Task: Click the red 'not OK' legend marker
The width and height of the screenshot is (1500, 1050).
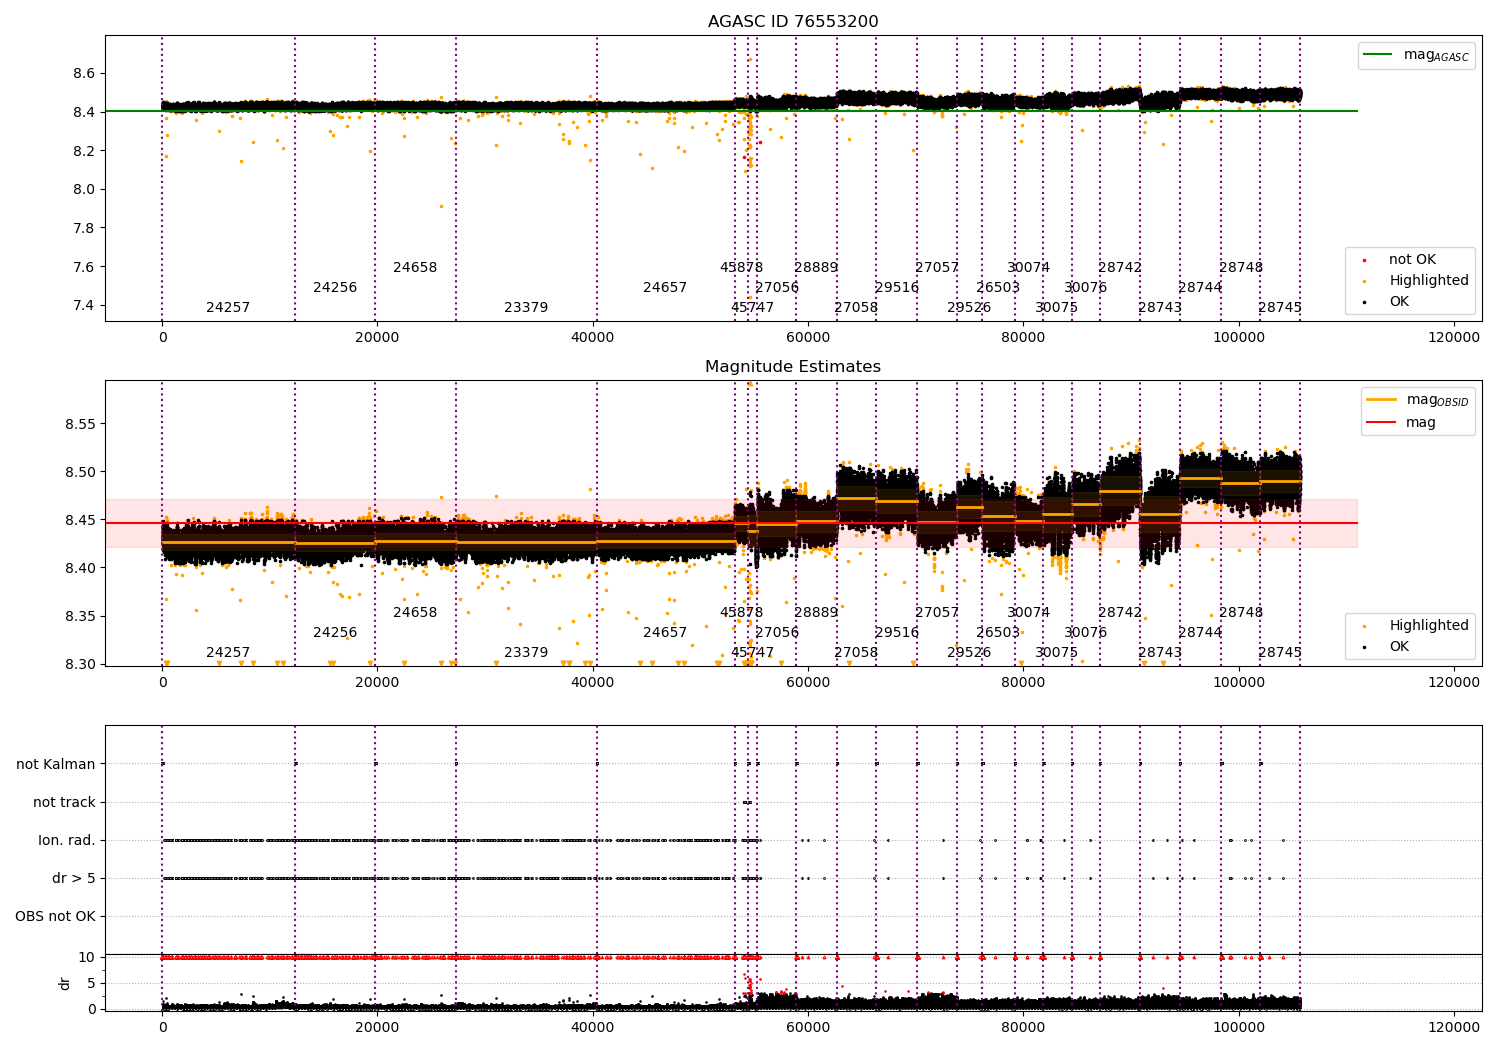Action: [x=1365, y=260]
